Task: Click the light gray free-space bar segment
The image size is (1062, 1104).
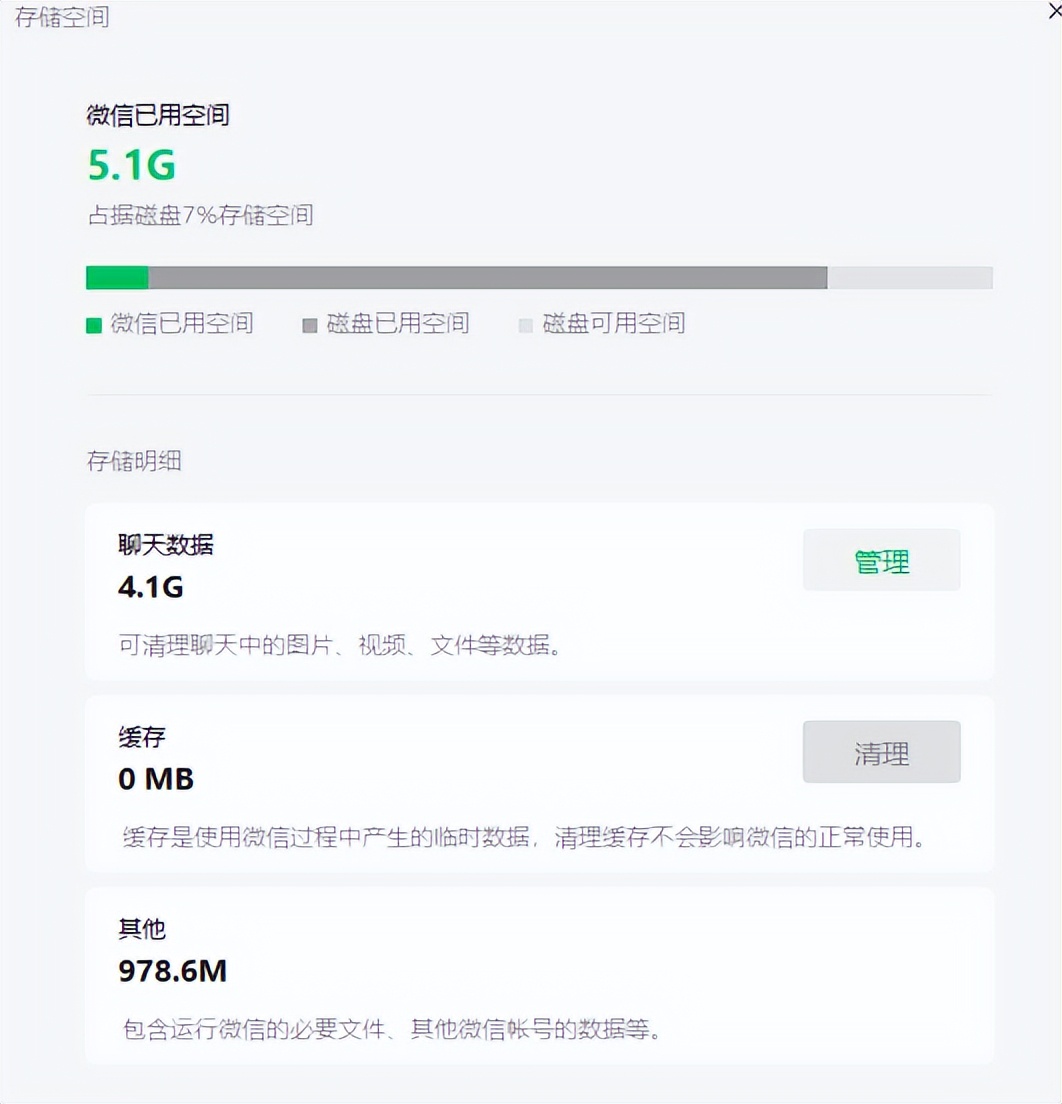Action: (x=909, y=277)
